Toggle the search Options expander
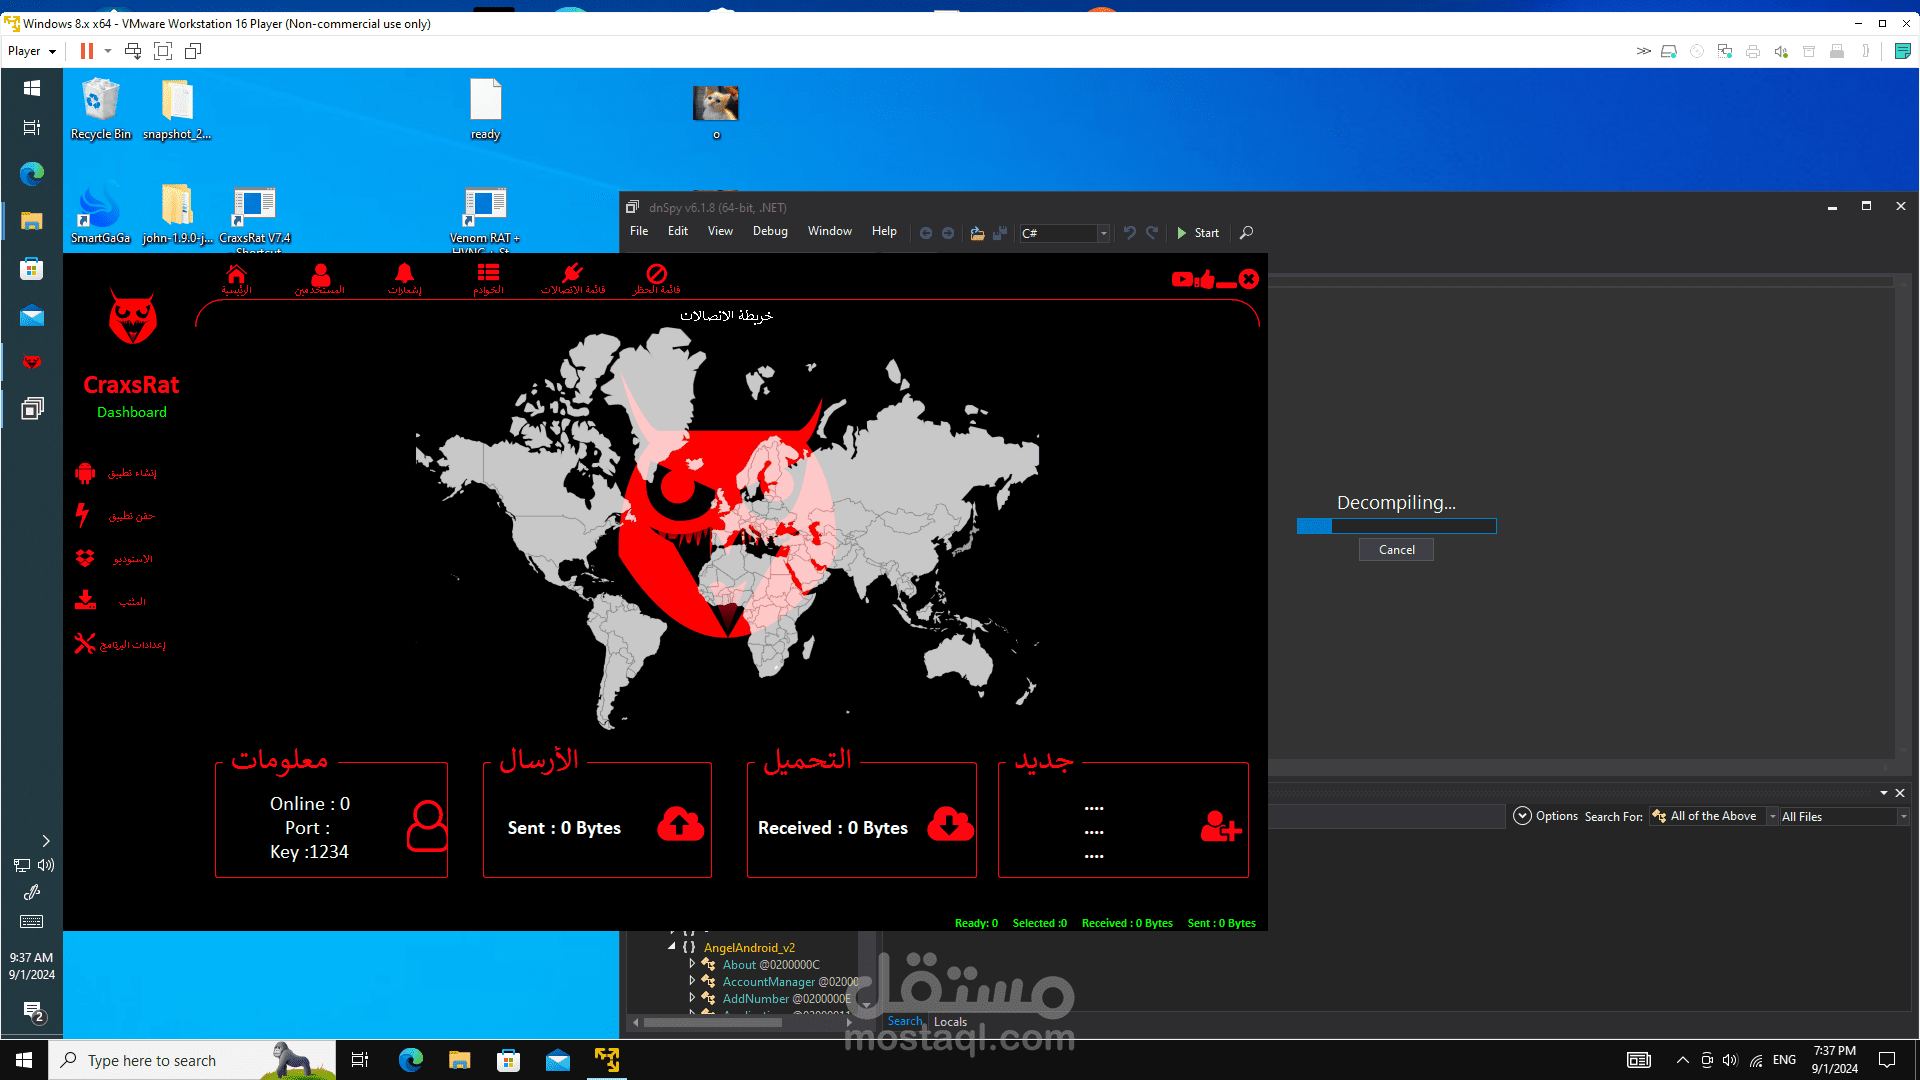Viewport: 1920px width, 1080px height. pyautogui.click(x=1522, y=816)
